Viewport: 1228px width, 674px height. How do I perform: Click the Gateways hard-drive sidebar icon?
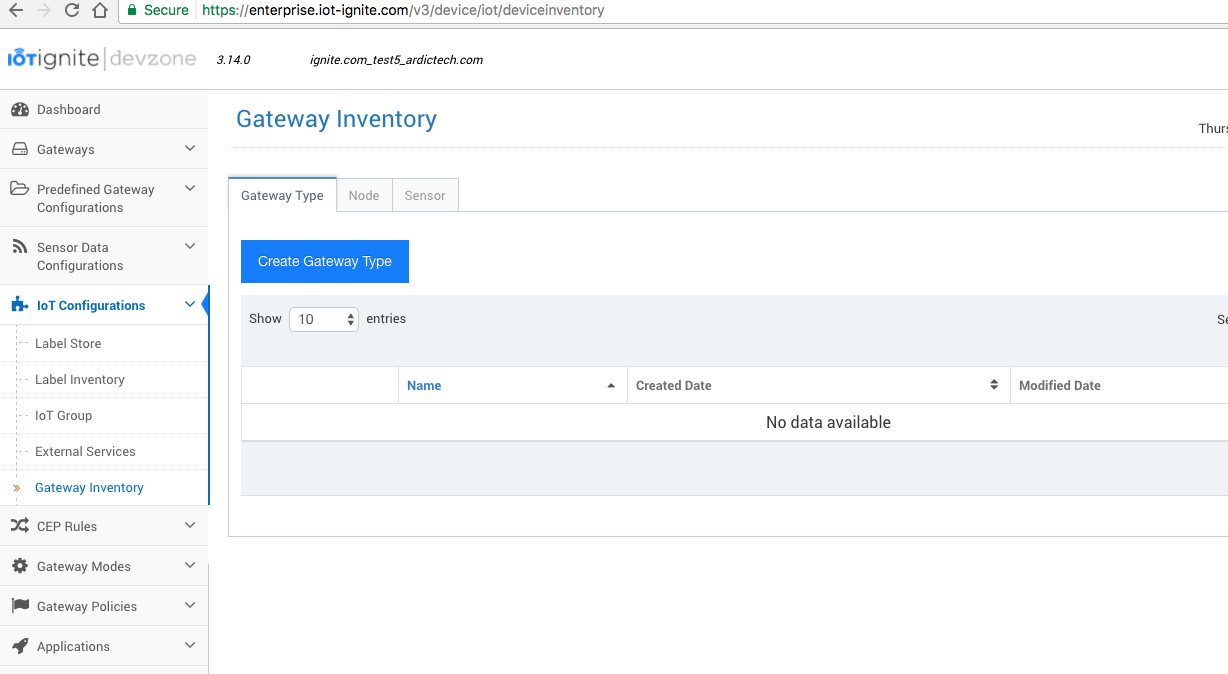tap(19, 148)
